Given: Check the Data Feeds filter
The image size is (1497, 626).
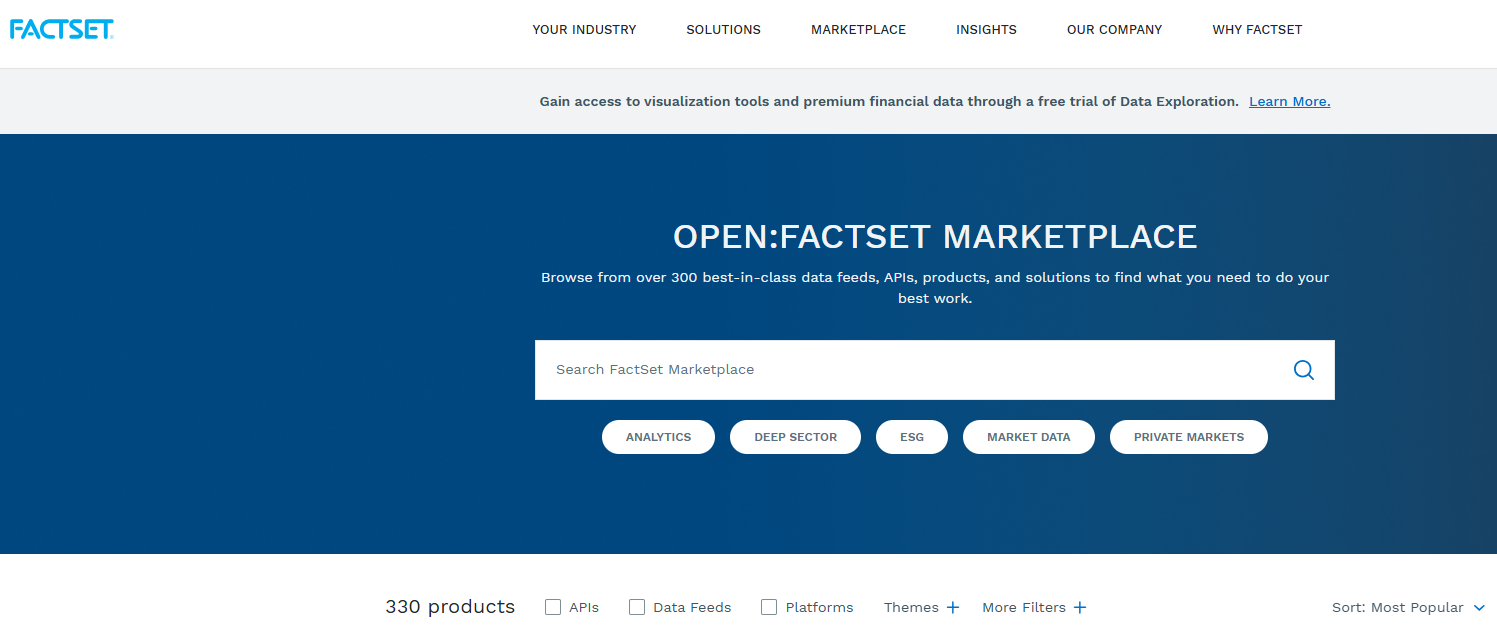Looking at the screenshot, I should tap(637, 607).
